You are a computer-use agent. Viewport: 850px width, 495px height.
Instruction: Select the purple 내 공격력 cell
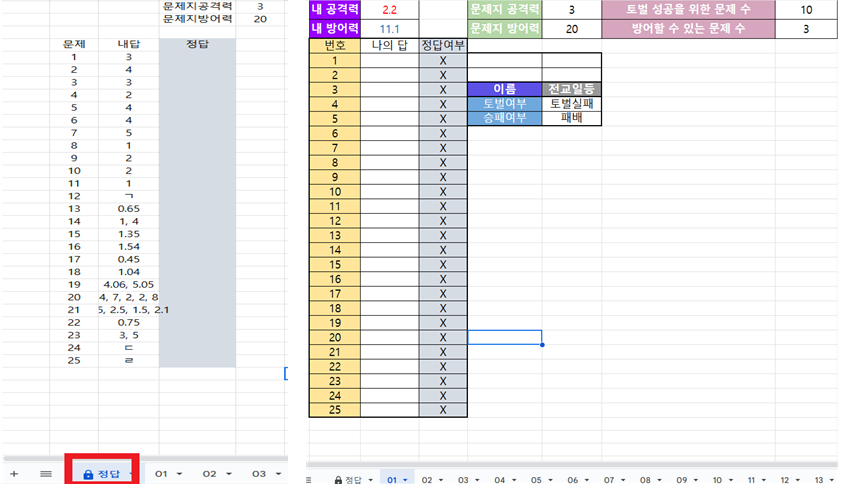pyautogui.click(x=334, y=9)
